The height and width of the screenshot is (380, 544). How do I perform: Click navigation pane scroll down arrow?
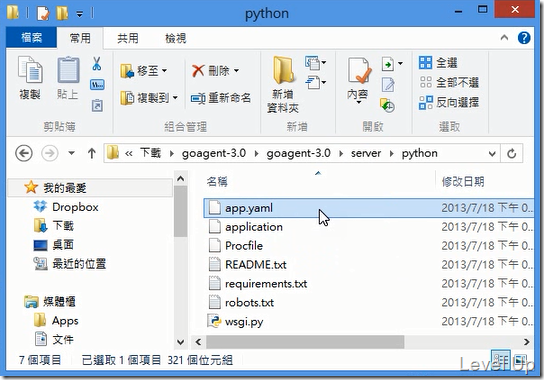[x=180, y=342]
